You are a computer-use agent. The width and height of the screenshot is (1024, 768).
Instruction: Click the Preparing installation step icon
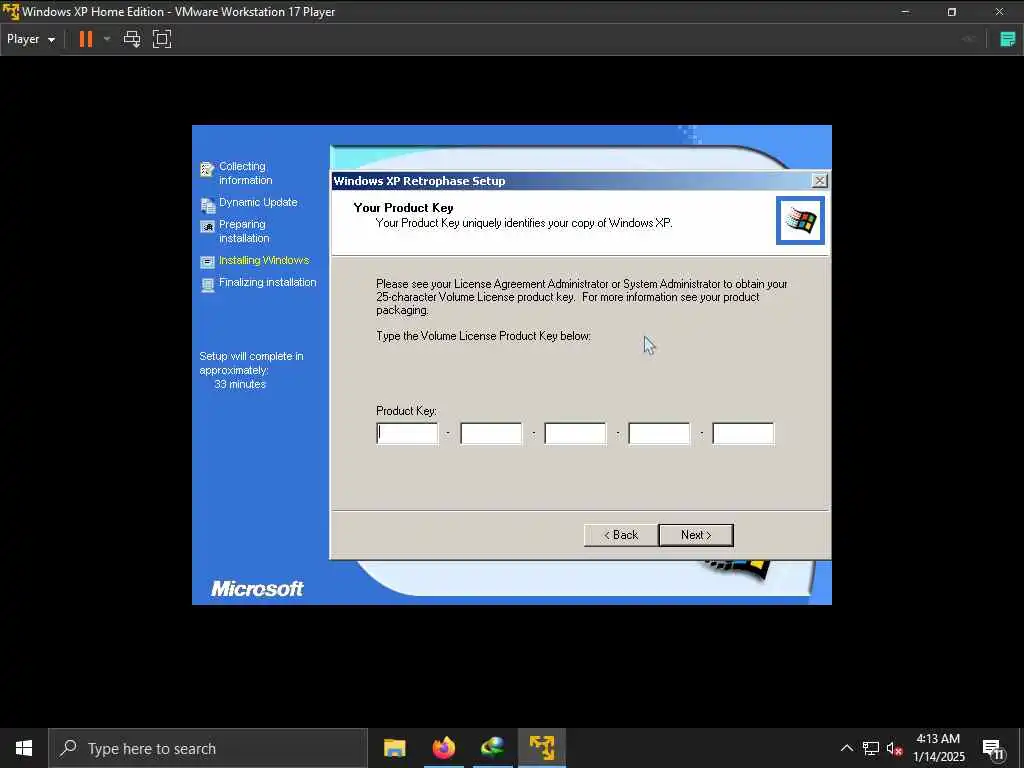[x=208, y=227]
